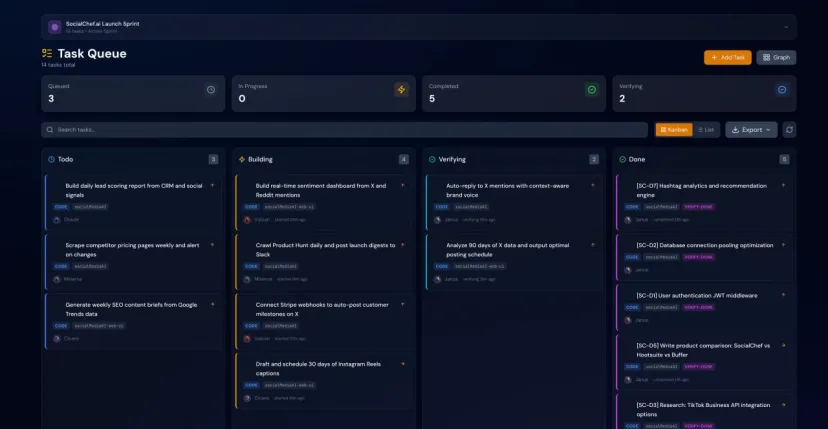The width and height of the screenshot is (828, 429).
Task: Click priority arrow on Crawl Product Hunt card
Action: pyautogui.click(x=403, y=245)
